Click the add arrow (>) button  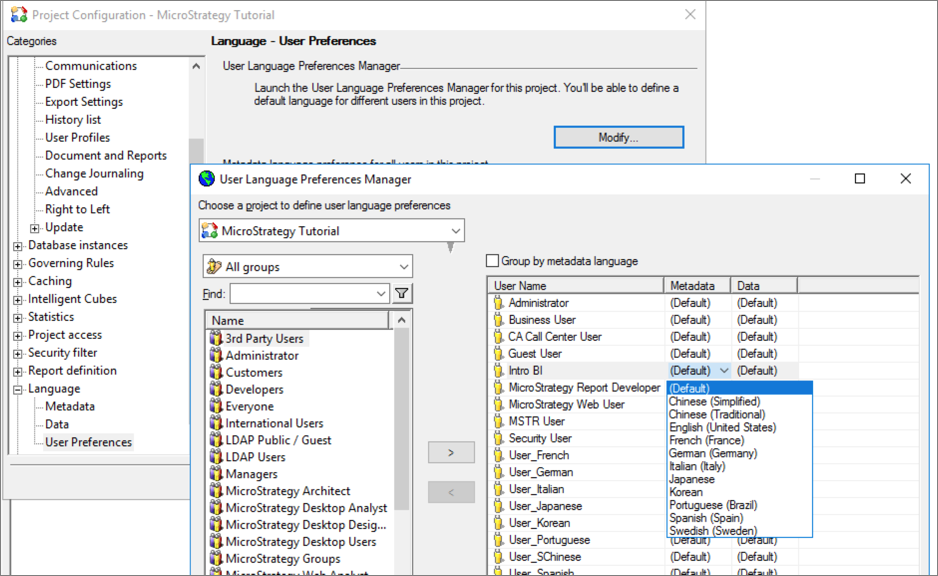450,453
